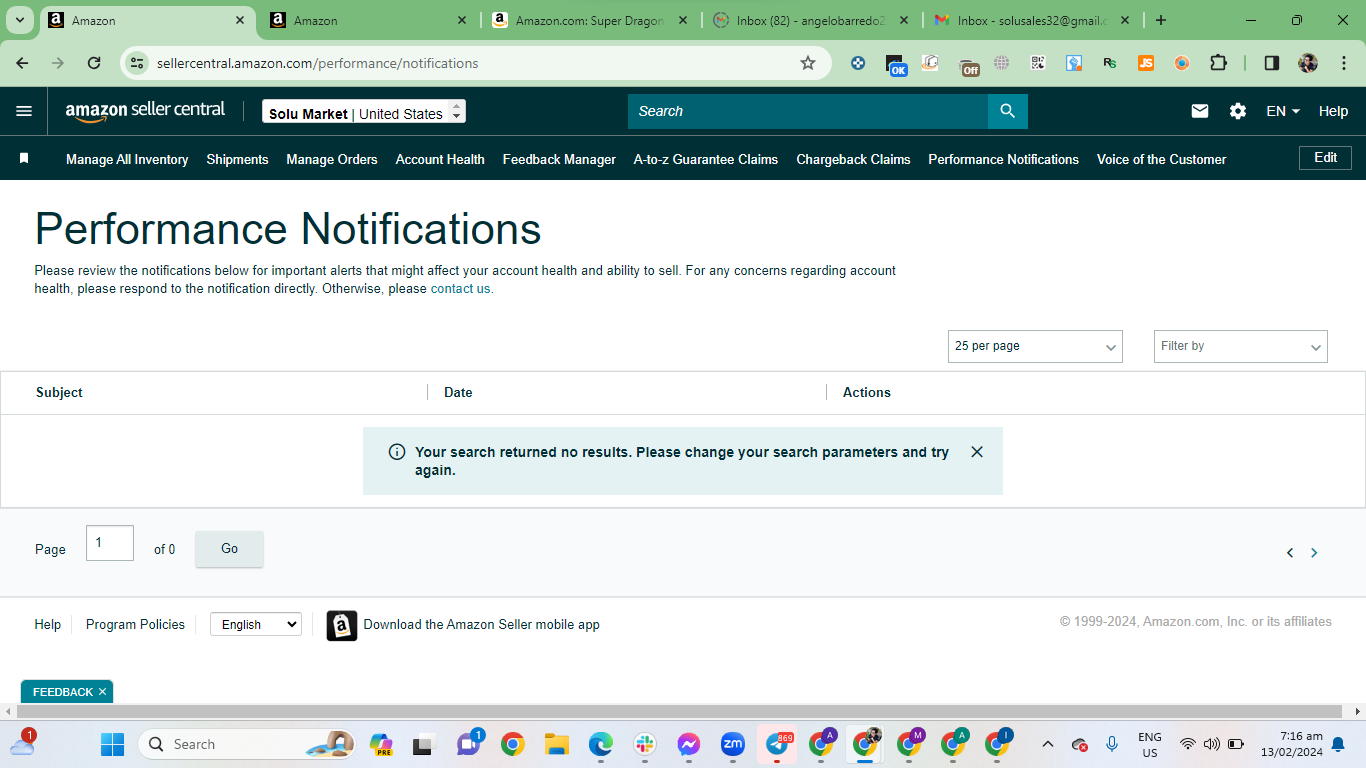Reload the current page

94,63
